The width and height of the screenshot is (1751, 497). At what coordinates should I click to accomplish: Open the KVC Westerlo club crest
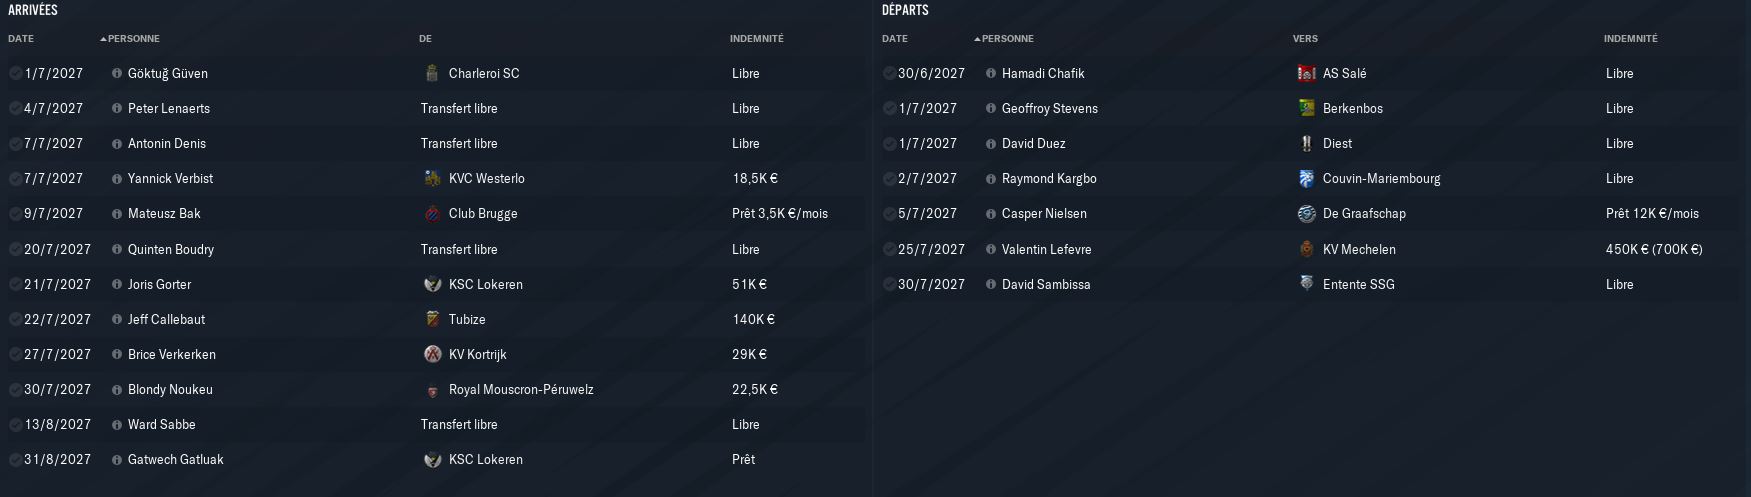click(x=432, y=178)
